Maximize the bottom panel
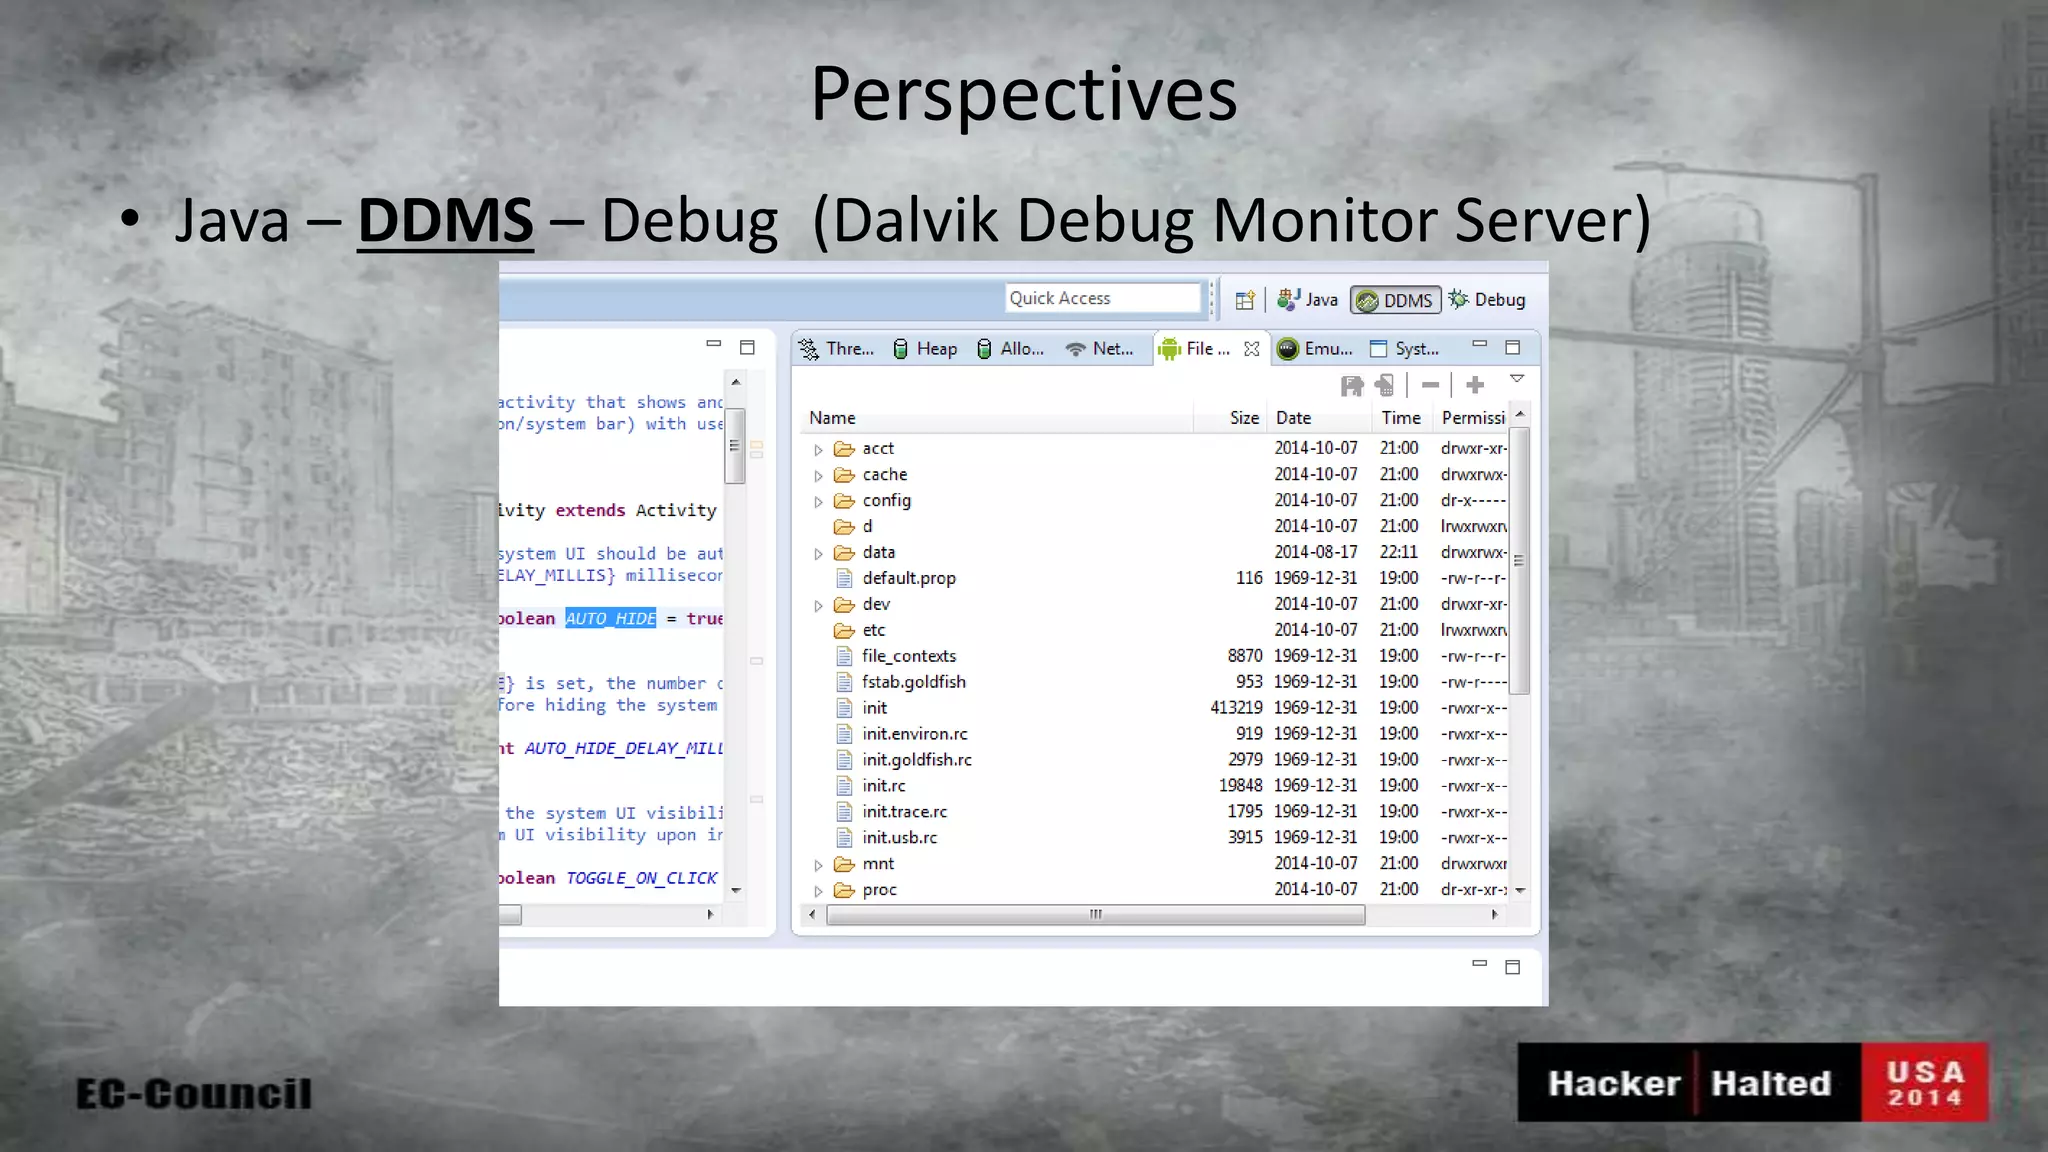This screenshot has width=2048, height=1152. [1513, 967]
